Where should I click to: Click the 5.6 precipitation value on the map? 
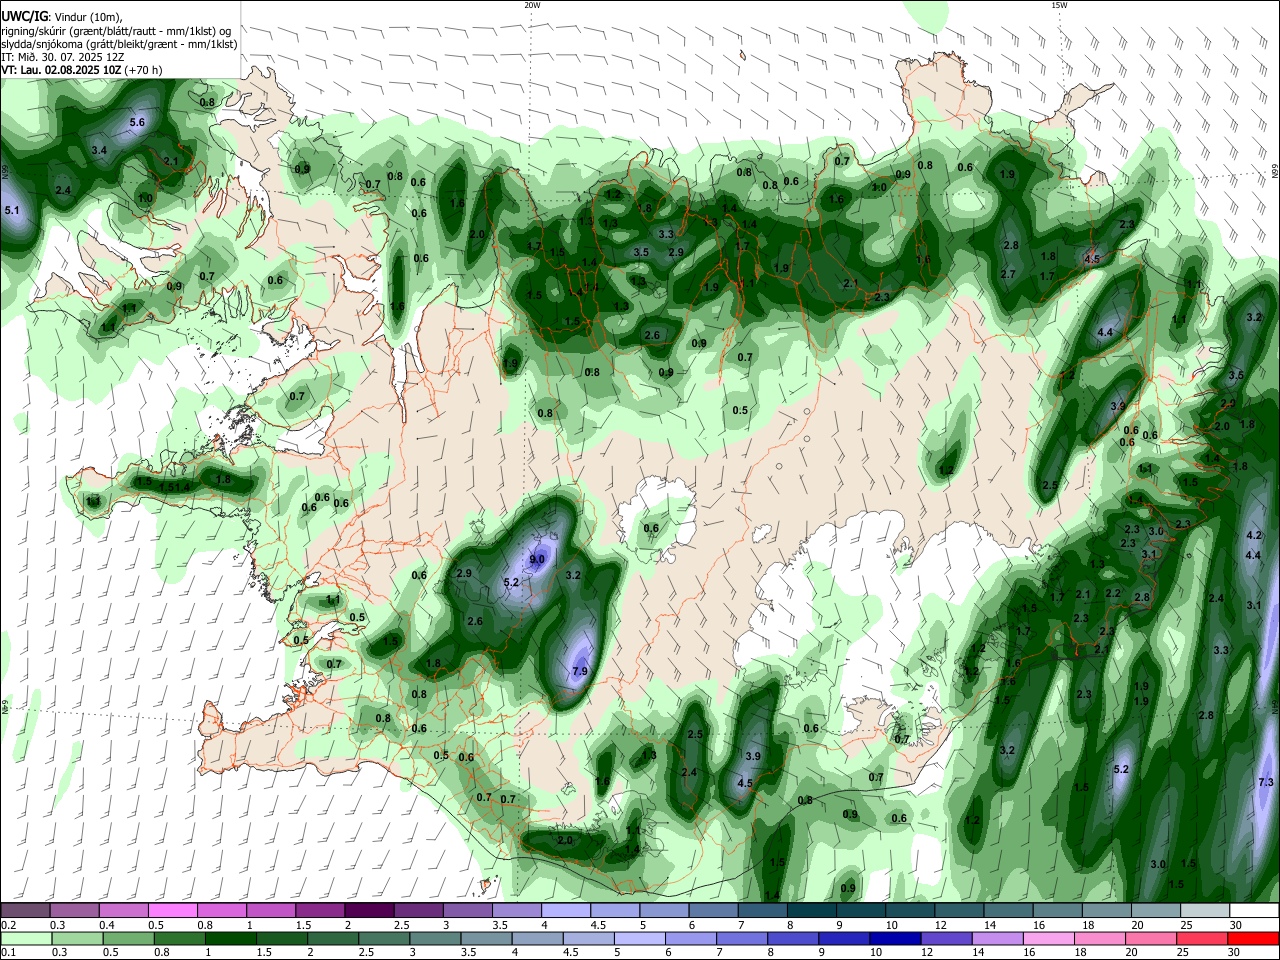(138, 122)
